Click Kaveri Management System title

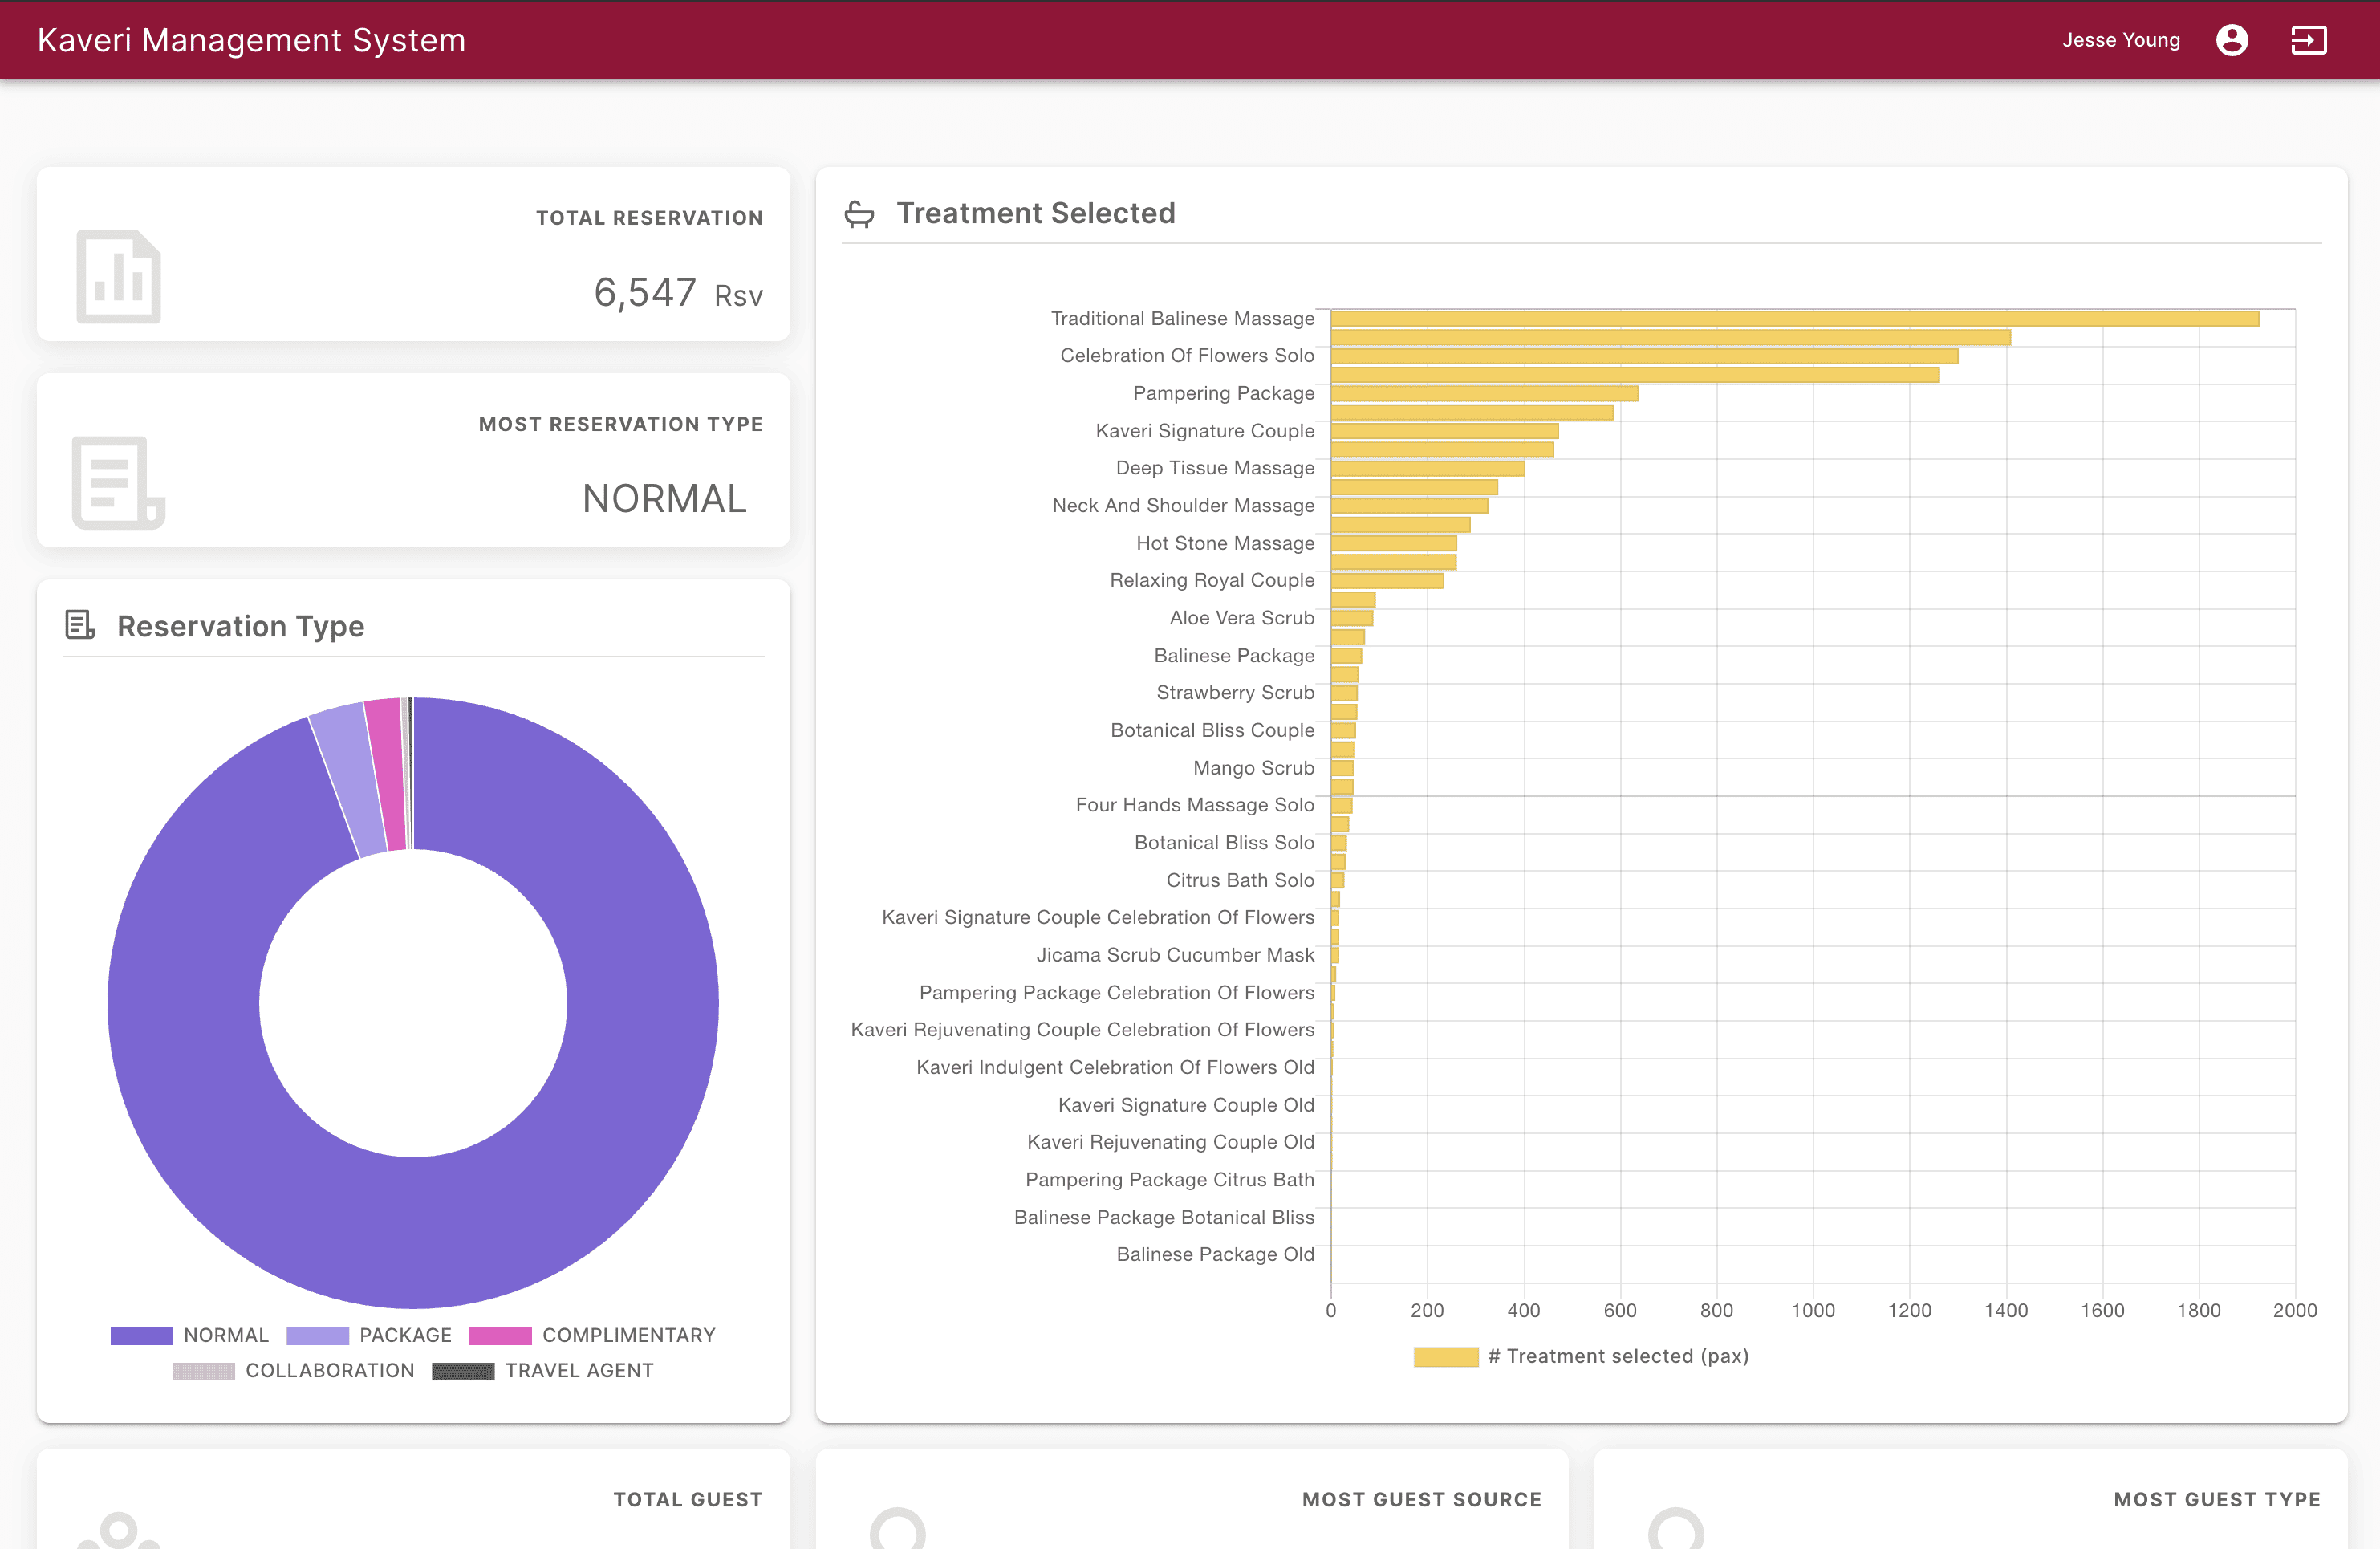coord(251,40)
